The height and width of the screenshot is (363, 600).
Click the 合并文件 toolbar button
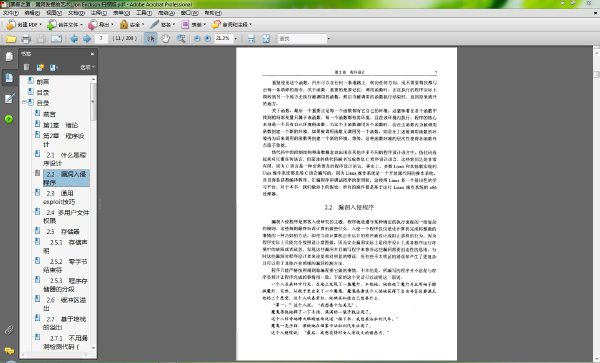64,24
